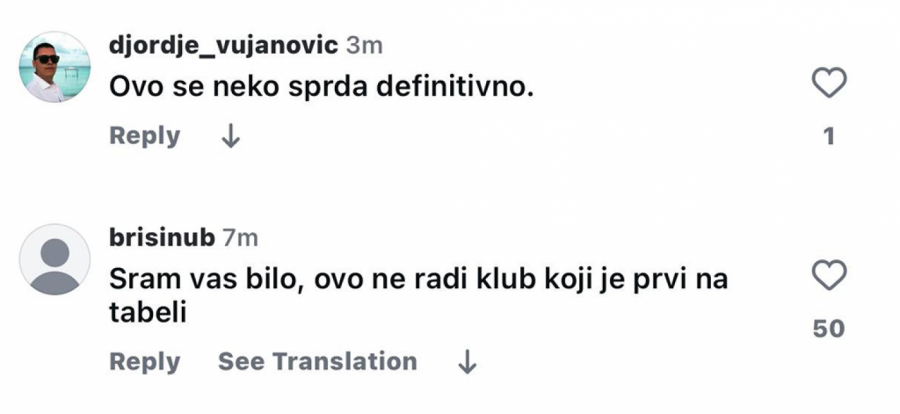Click the like count of 50

pos(828,328)
